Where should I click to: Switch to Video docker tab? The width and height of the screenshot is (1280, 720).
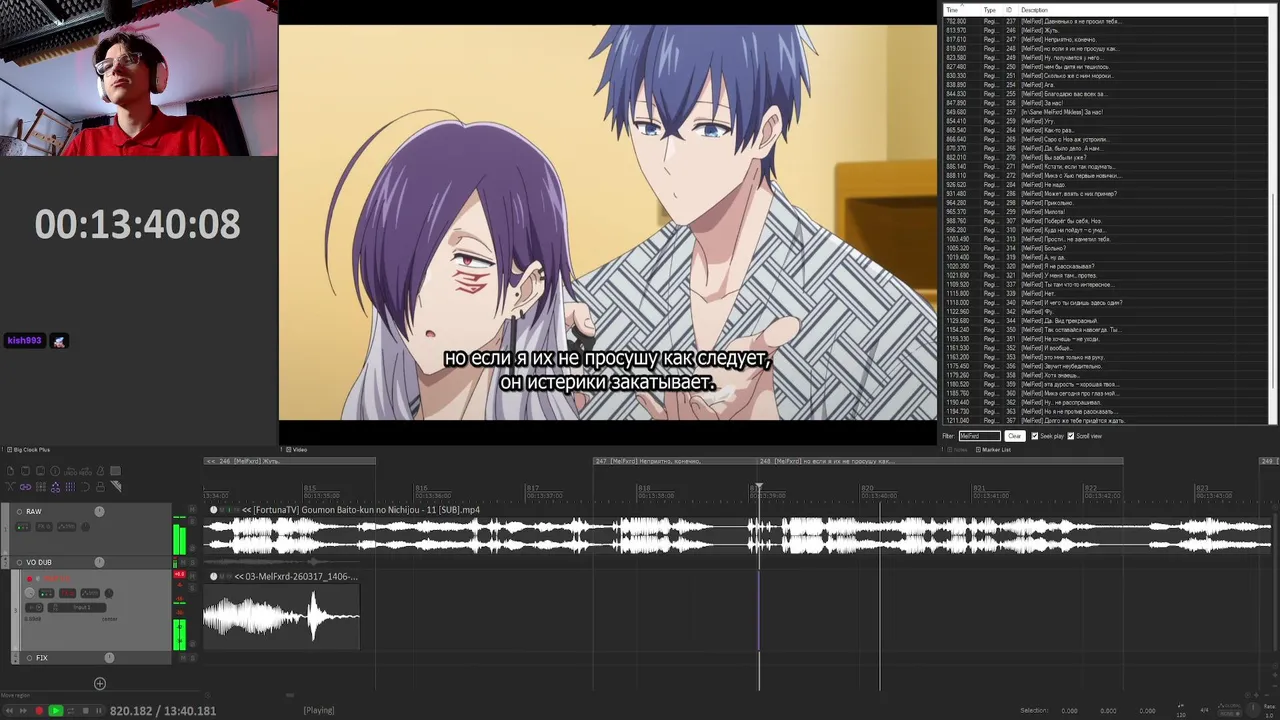pyautogui.click(x=297, y=450)
